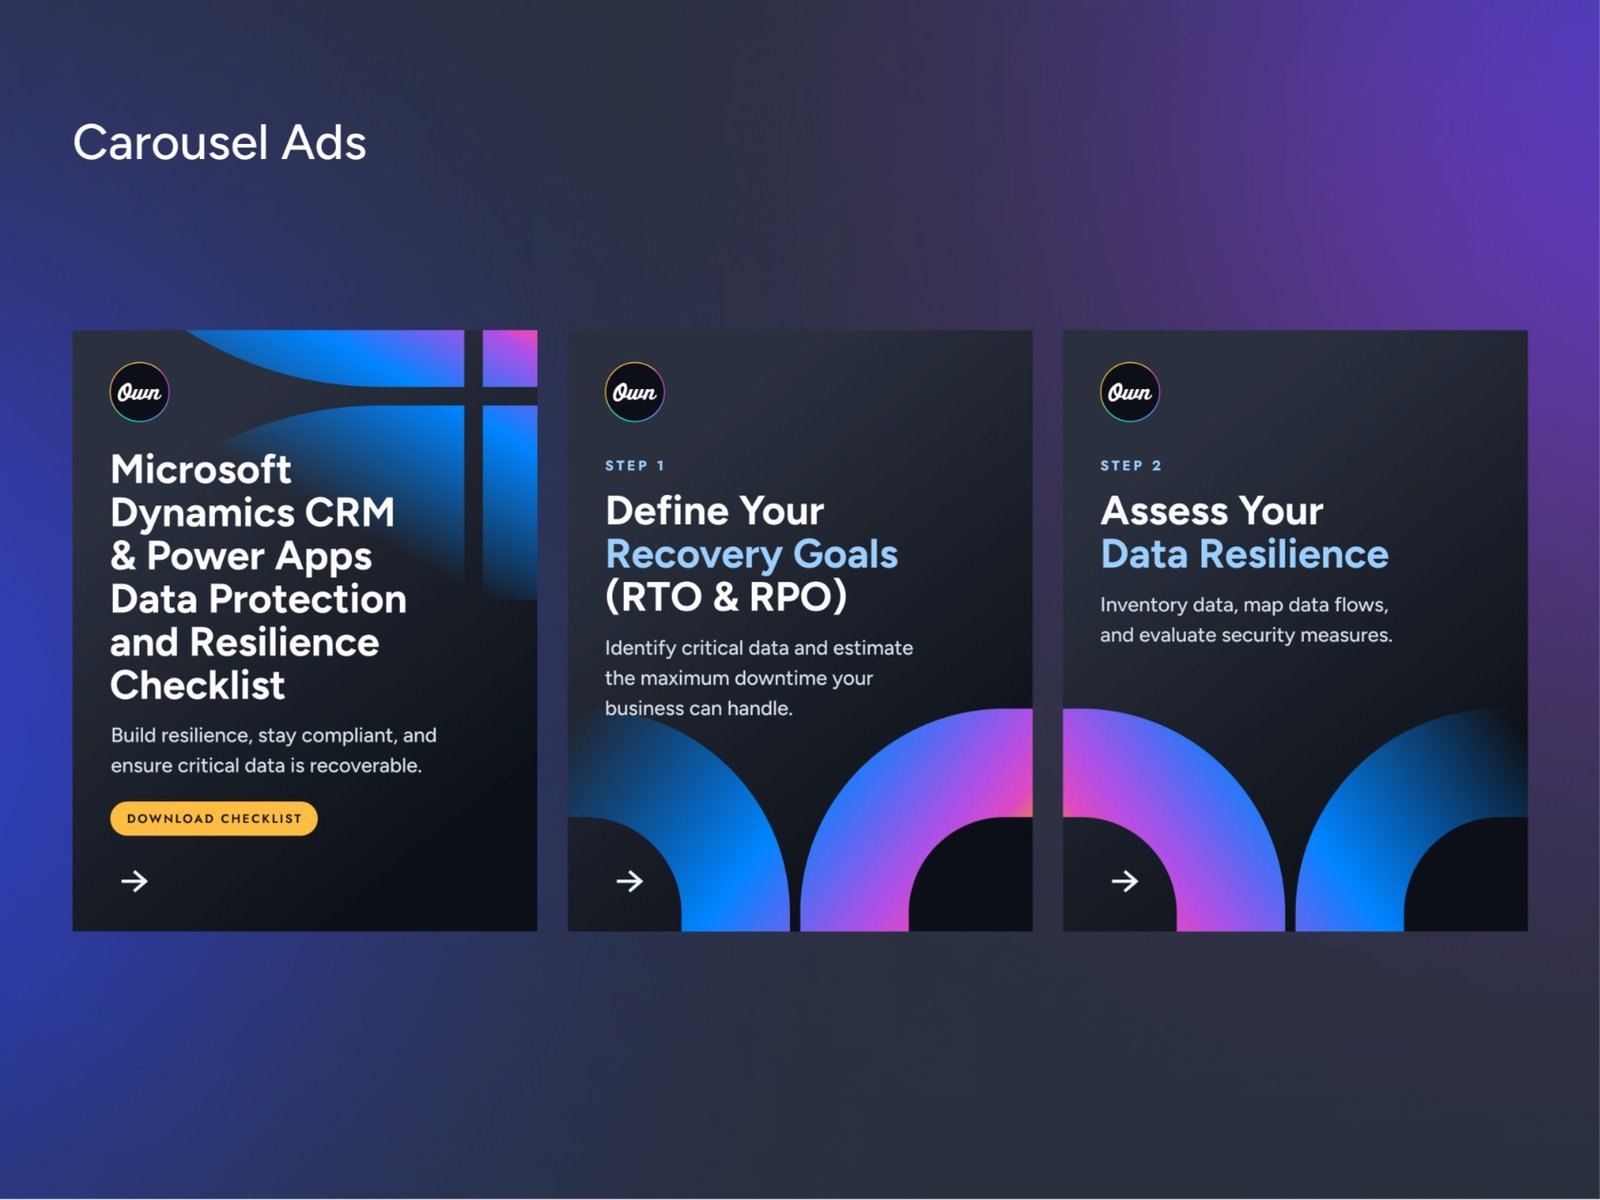Click the 'Inventory data, map data flows' description
Screen dimensions: 1600x1200
pyautogui.click(x=1246, y=620)
